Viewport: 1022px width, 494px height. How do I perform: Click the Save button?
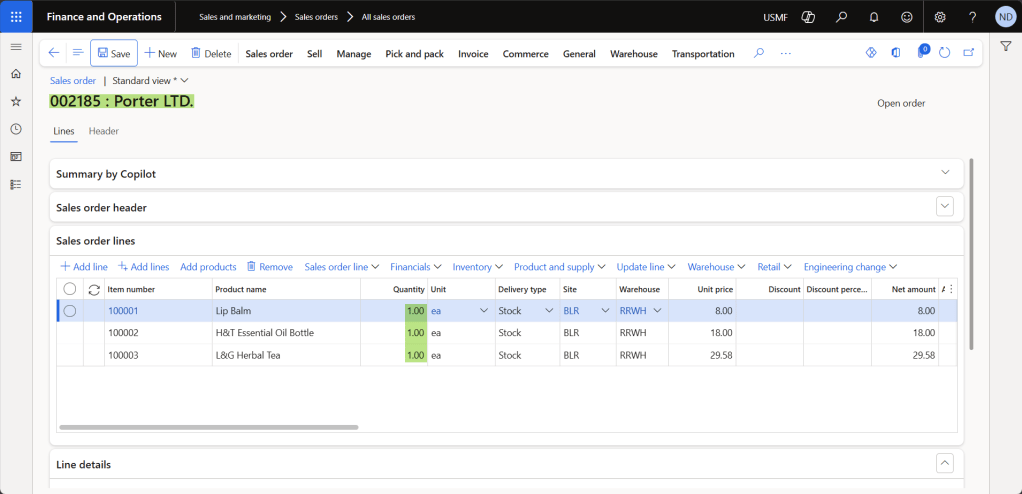pos(114,54)
